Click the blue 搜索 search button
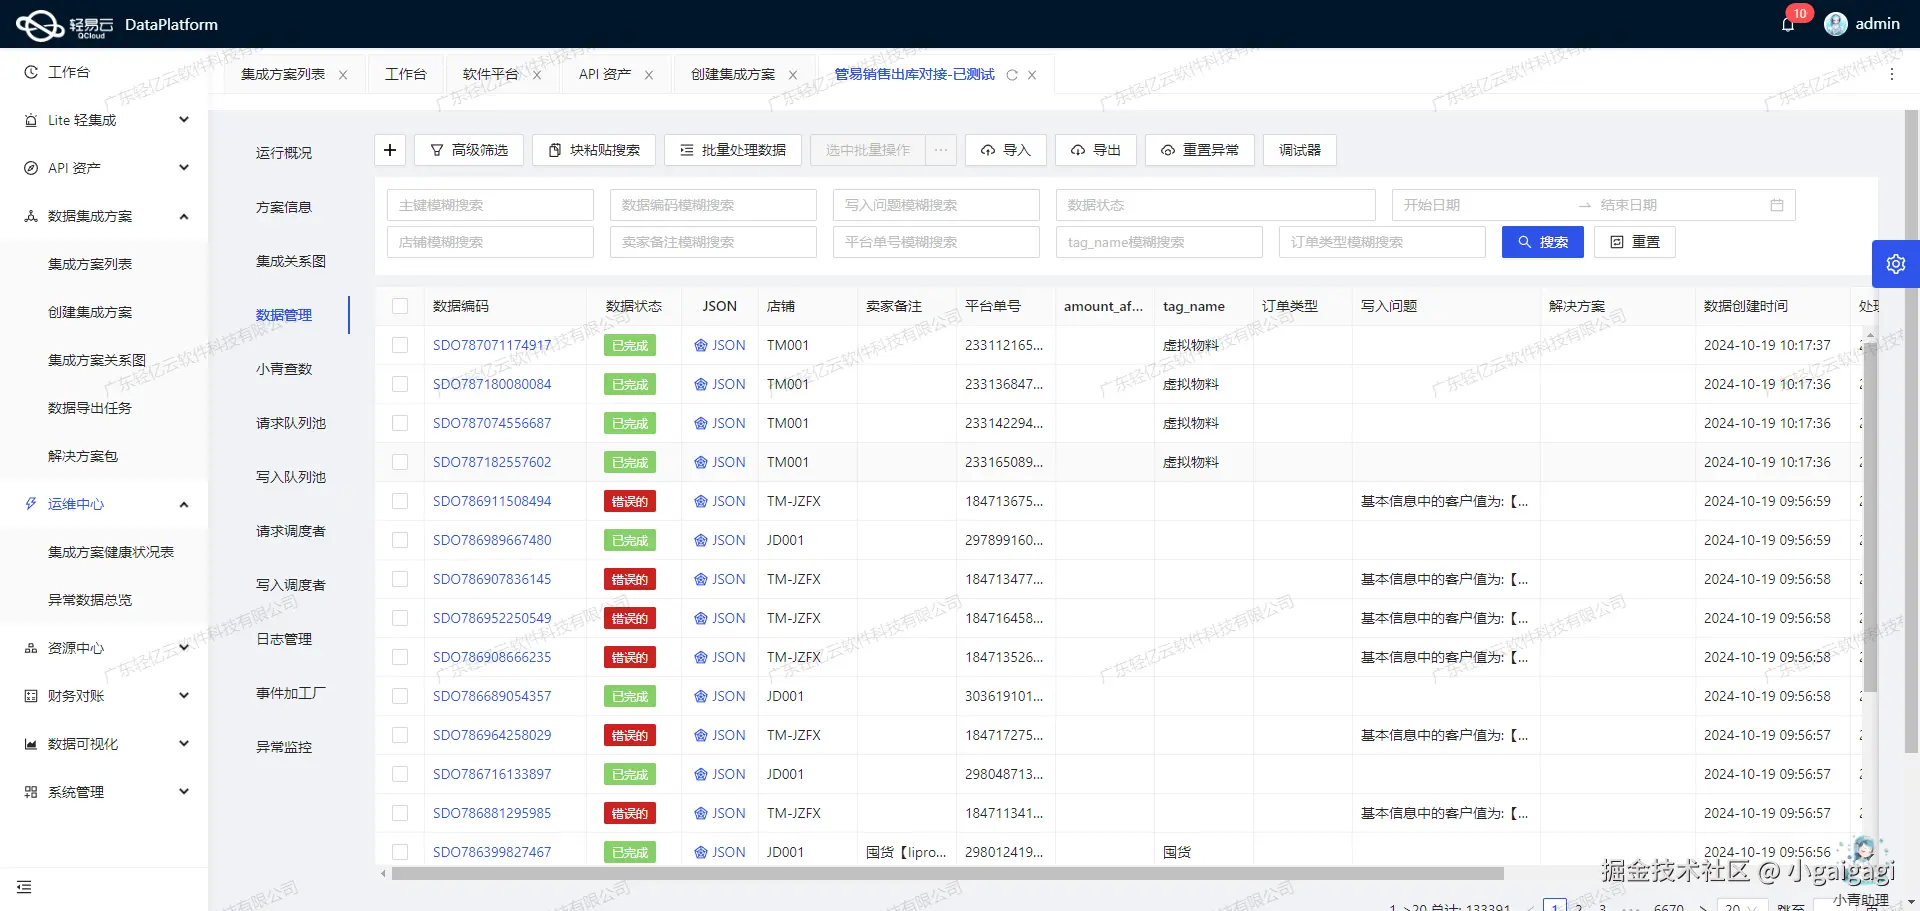This screenshot has width=1920, height=911. coord(1542,241)
